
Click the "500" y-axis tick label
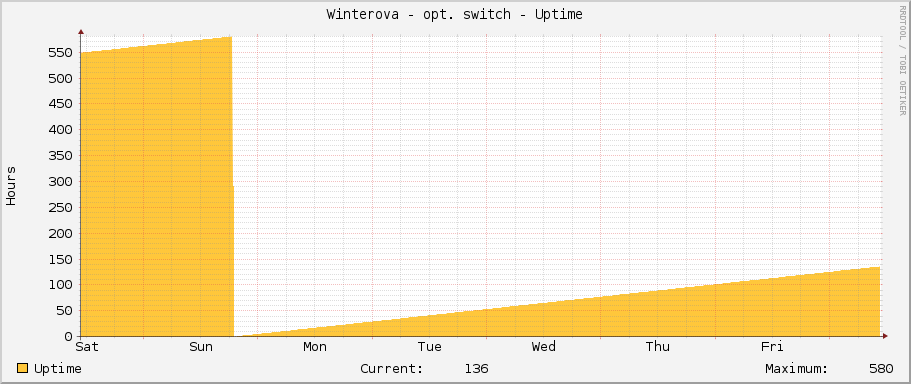click(x=60, y=78)
